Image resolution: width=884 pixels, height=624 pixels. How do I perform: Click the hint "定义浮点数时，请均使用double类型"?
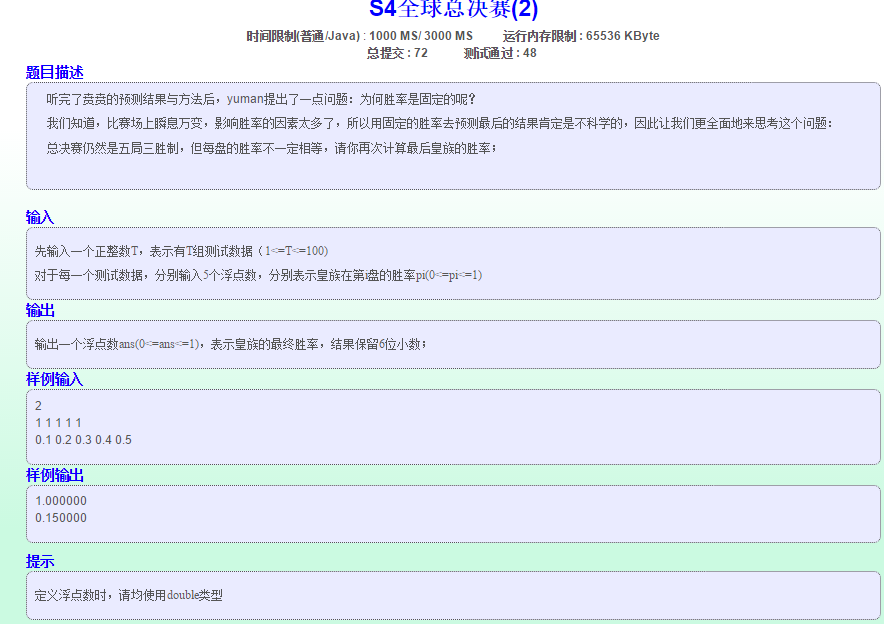(x=129, y=595)
